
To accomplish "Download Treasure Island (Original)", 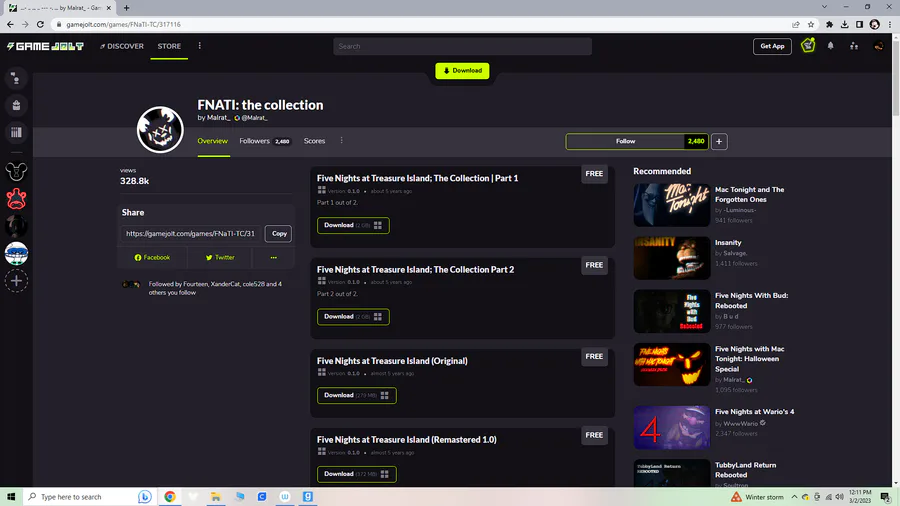I will tap(356, 395).
